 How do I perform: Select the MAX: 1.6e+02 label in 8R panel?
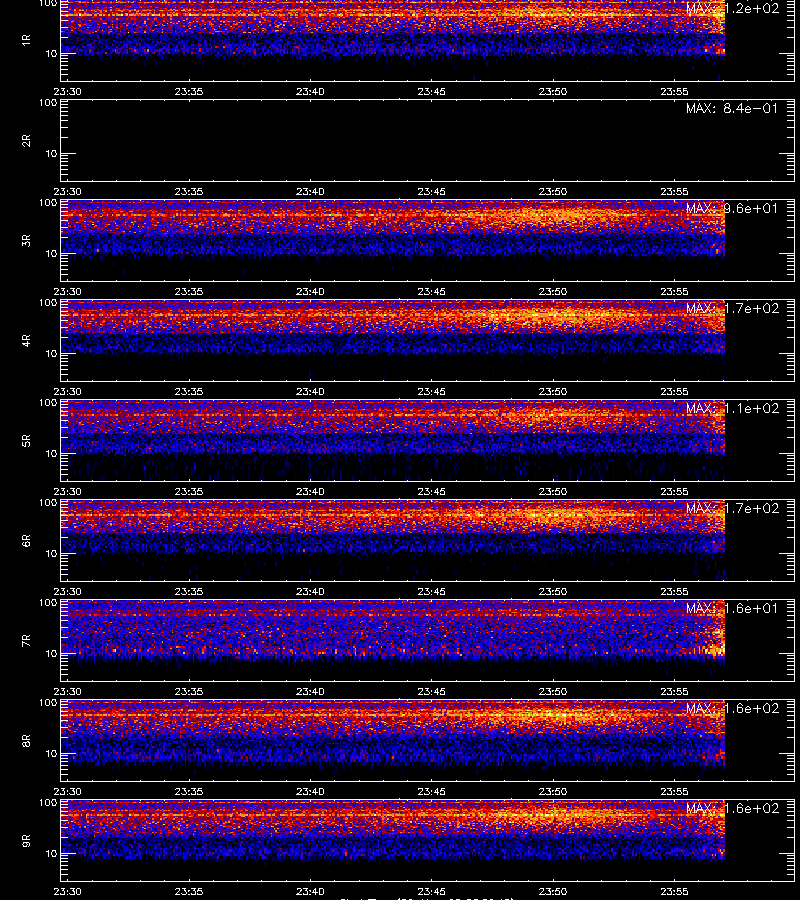point(732,708)
